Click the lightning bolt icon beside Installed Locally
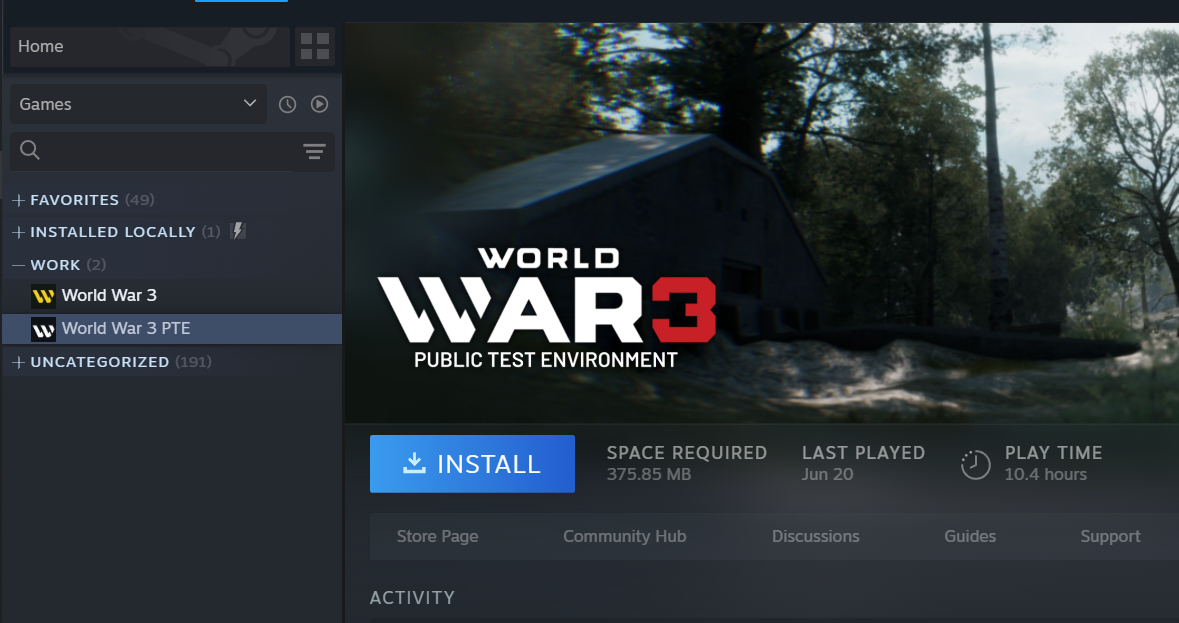Screen dimensions: 1179x623 (x=238, y=231)
